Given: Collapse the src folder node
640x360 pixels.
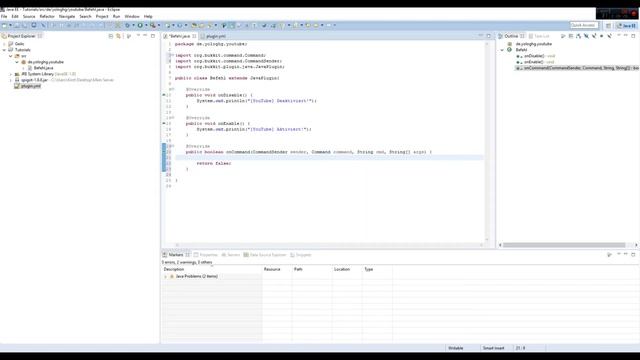Looking at the screenshot, I should pos(11,56).
